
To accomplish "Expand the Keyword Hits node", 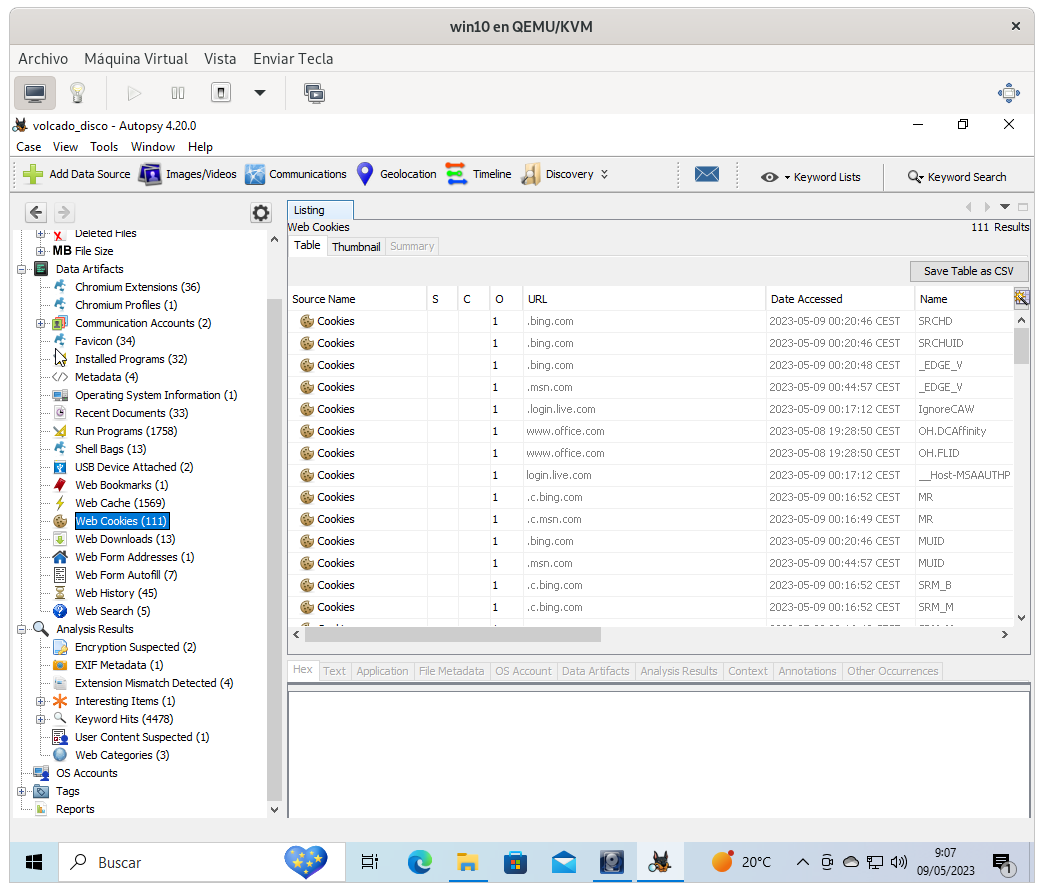I will coord(41,719).
